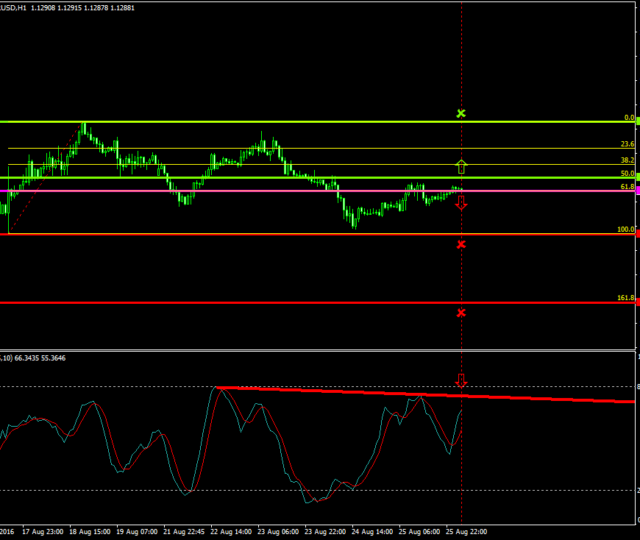Click the red X below the 100.0 line
The height and width of the screenshot is (540, 640).
461,244
